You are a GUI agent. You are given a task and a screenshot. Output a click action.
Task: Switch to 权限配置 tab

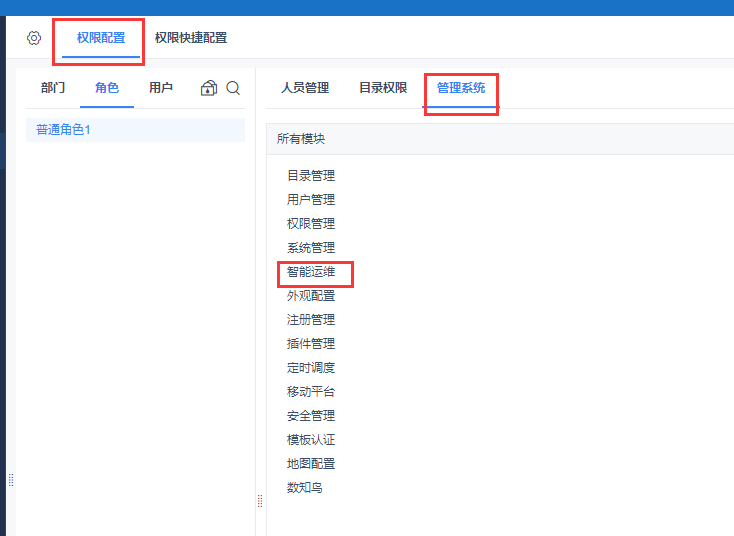click(101, 38)
